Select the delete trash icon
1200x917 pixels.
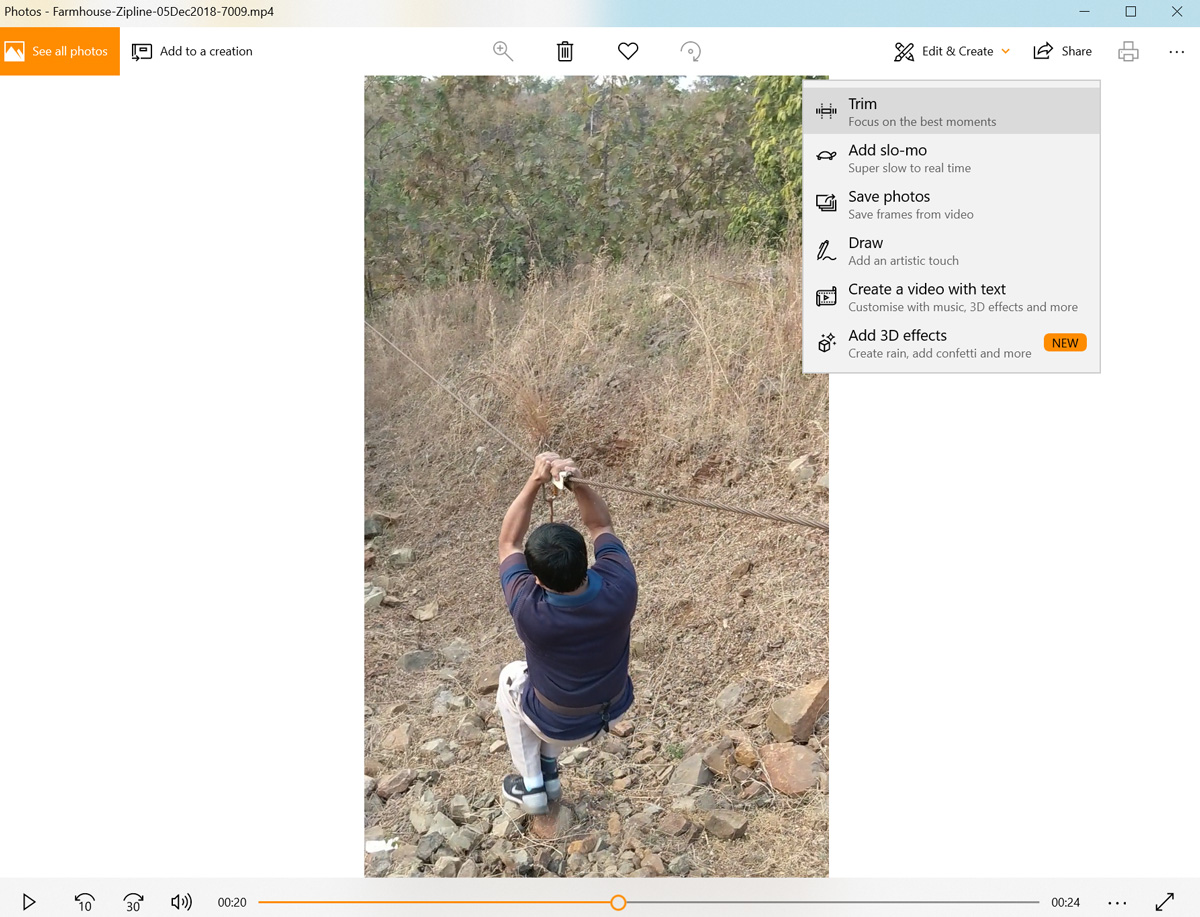pyautogui.click(x=565, y=50)
